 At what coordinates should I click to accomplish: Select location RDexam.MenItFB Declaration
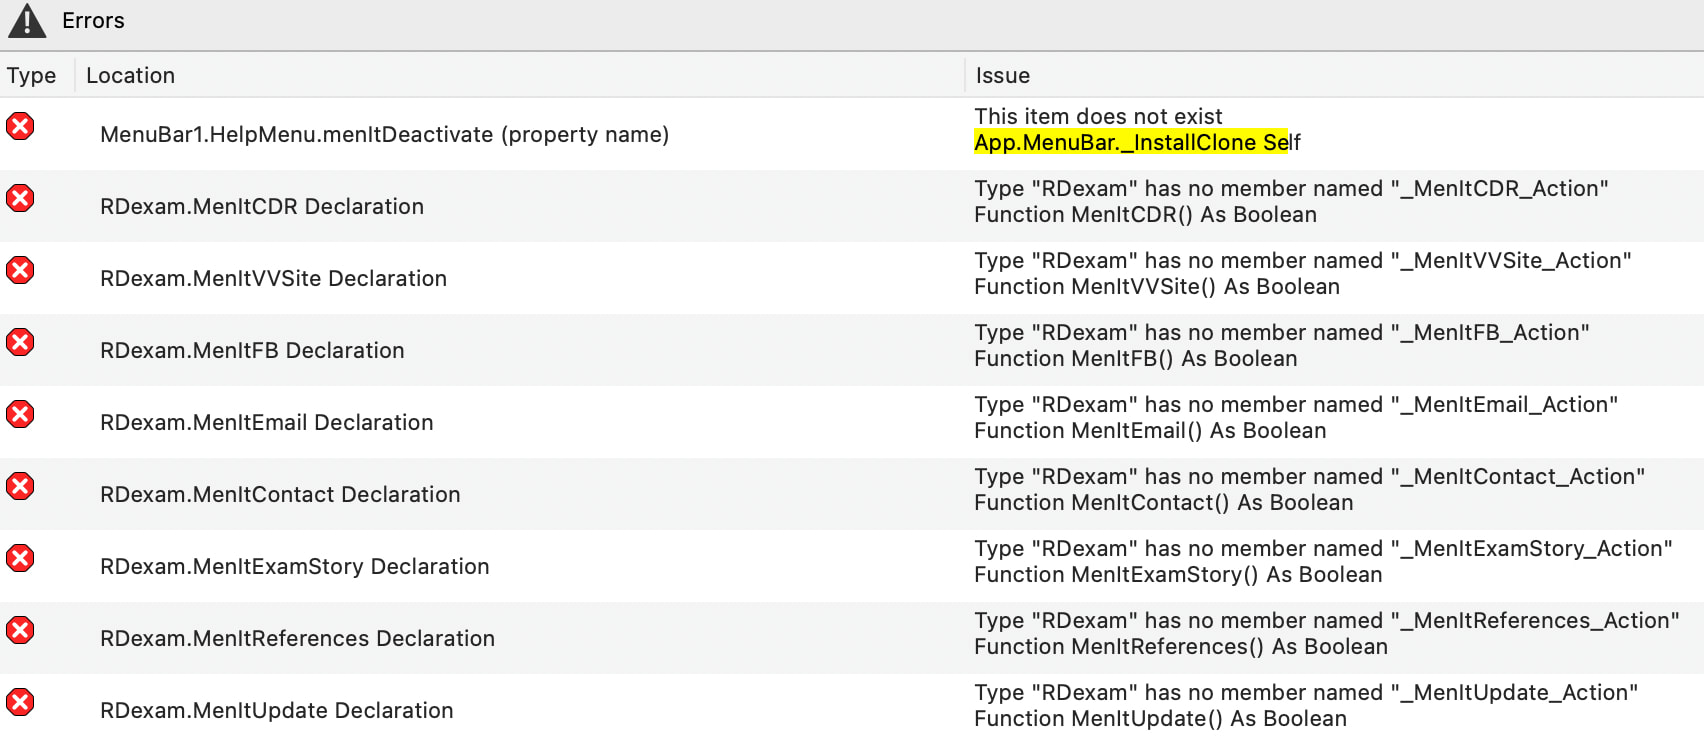coord(253,351)
